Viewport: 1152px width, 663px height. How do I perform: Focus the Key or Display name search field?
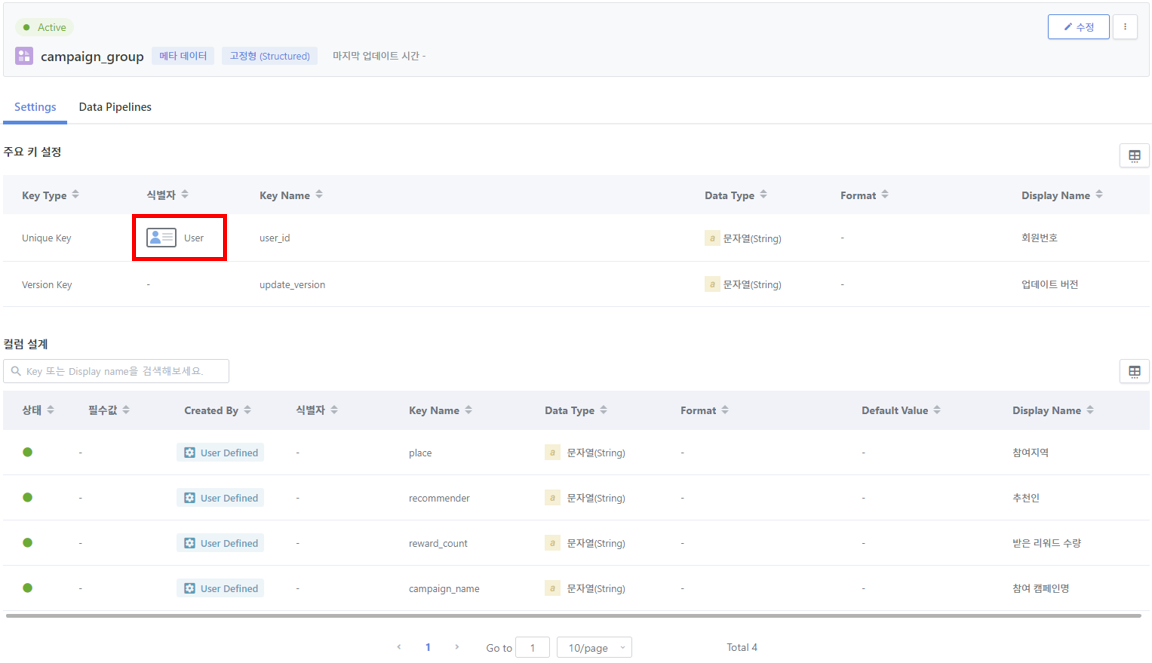tap(116, 371)
